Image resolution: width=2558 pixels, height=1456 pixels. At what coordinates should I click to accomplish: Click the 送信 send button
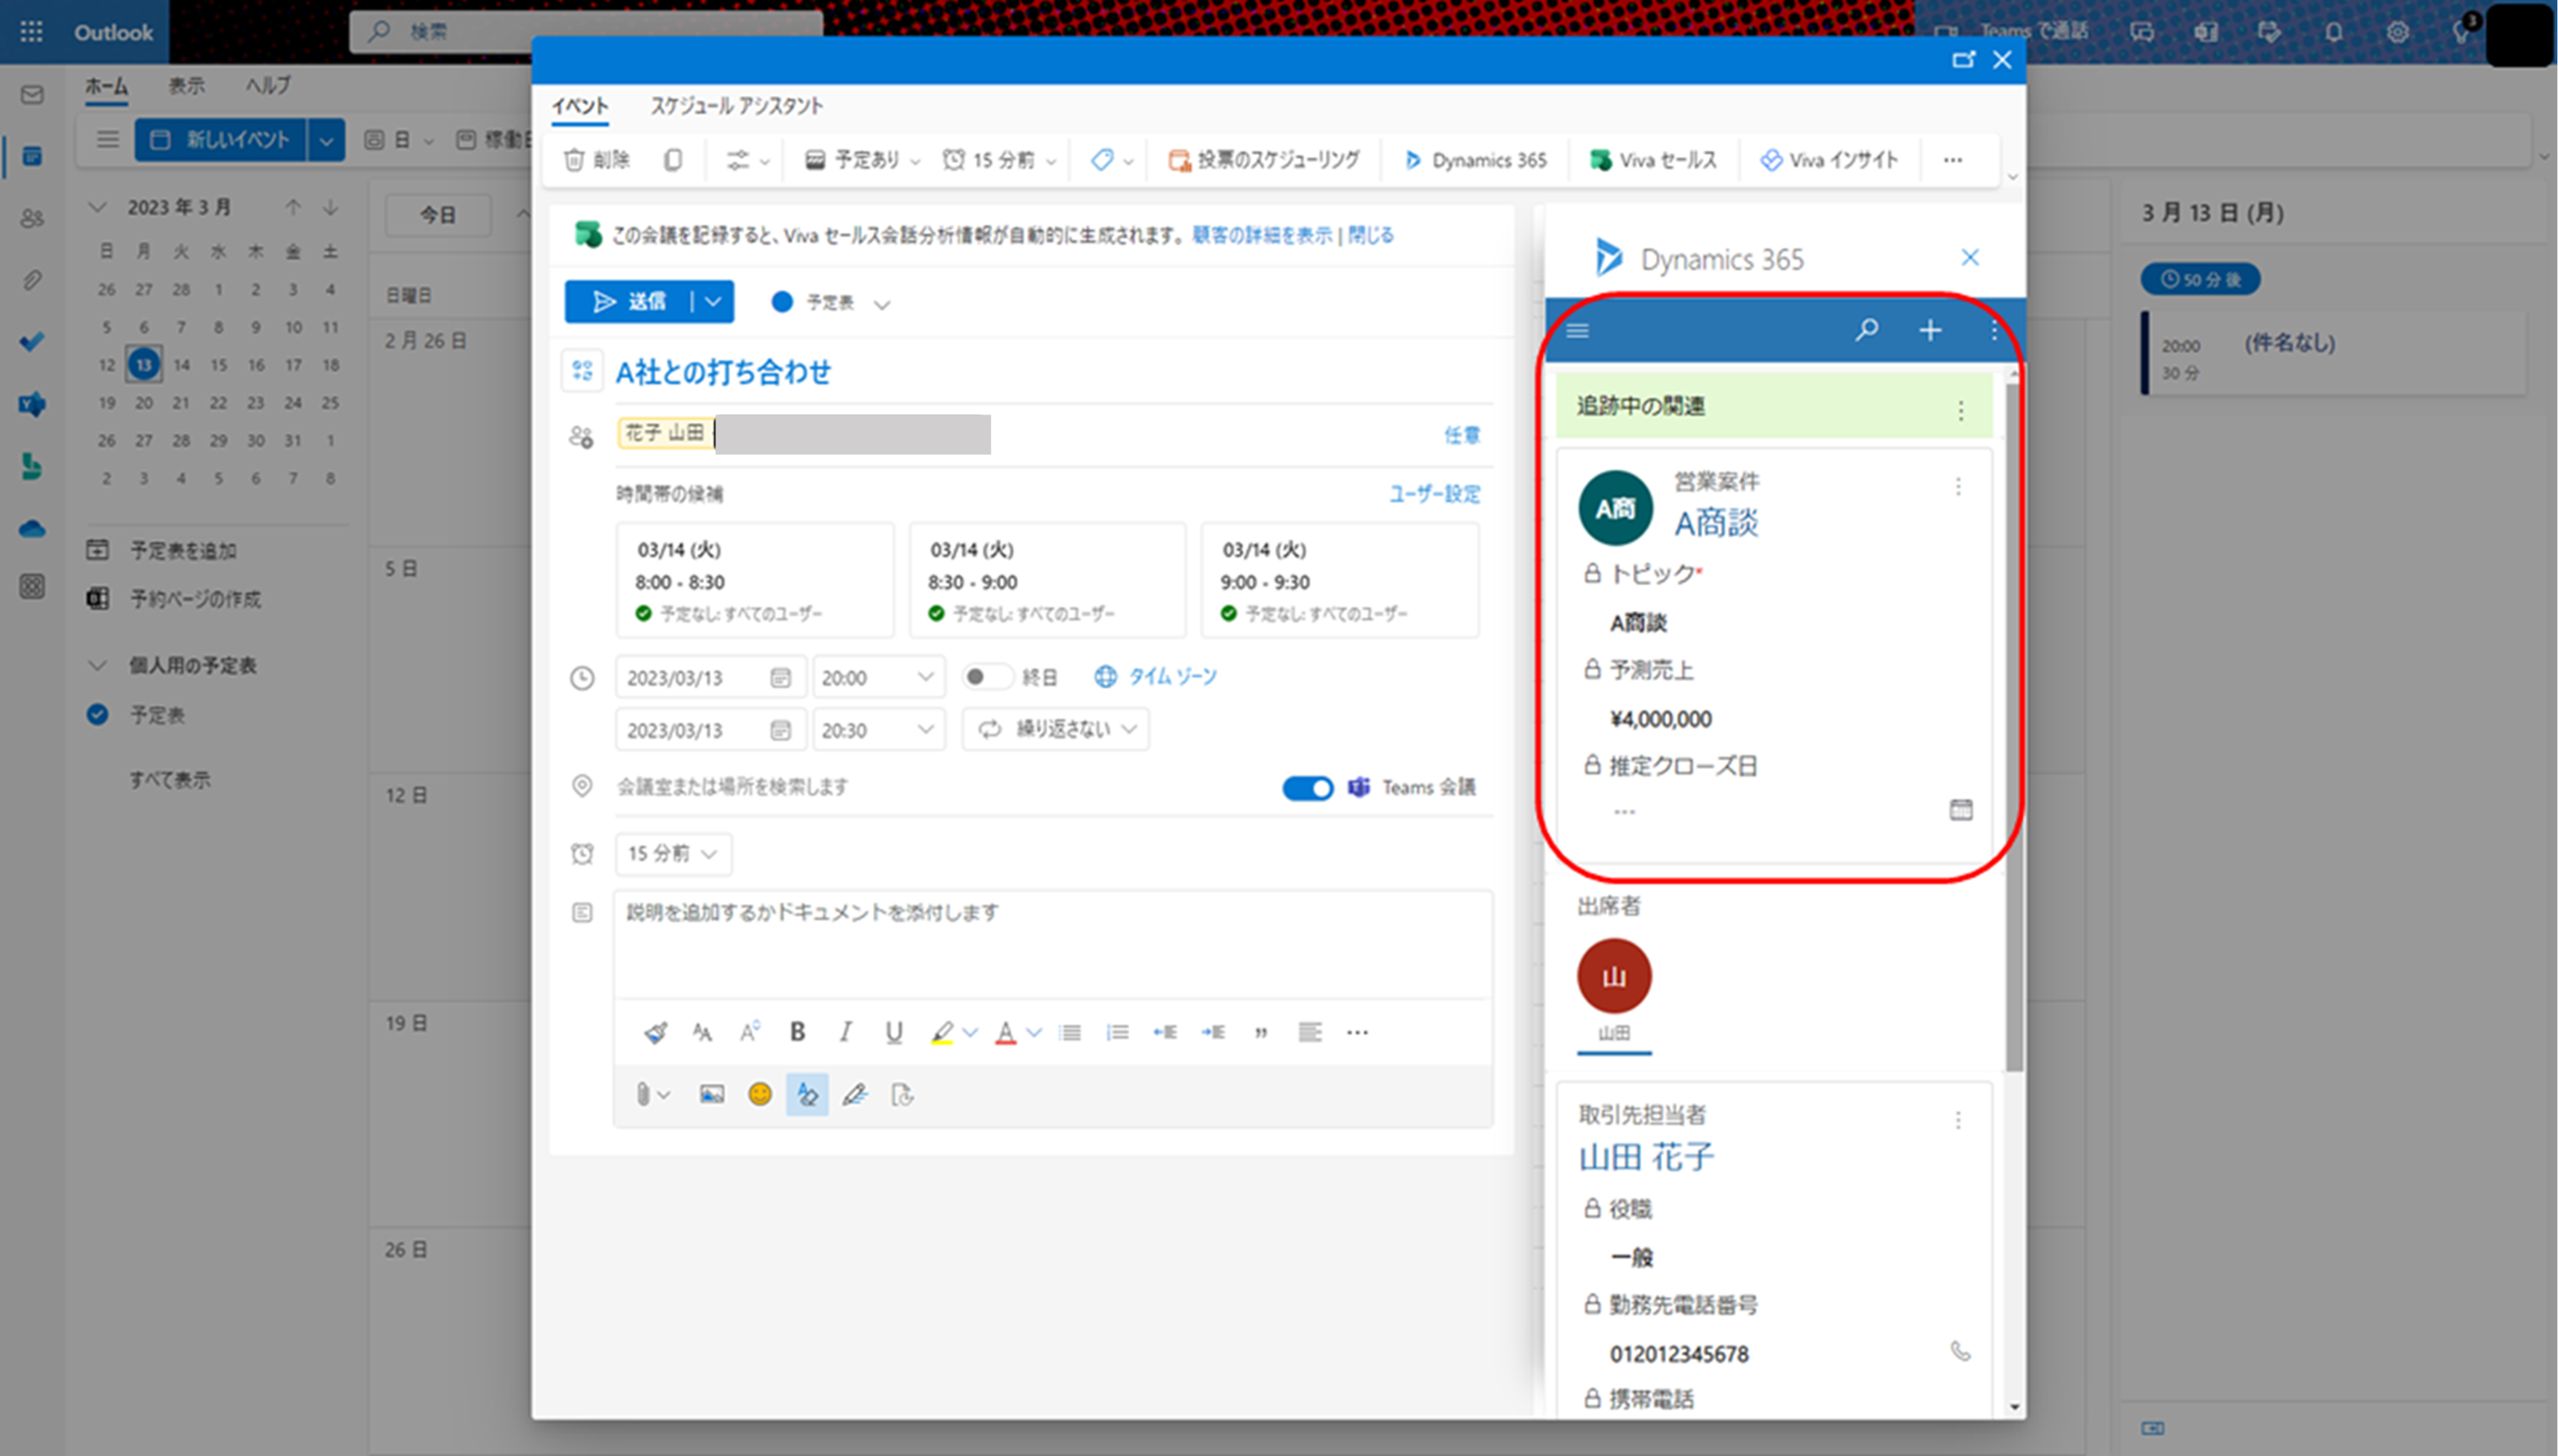click(629, 301)
